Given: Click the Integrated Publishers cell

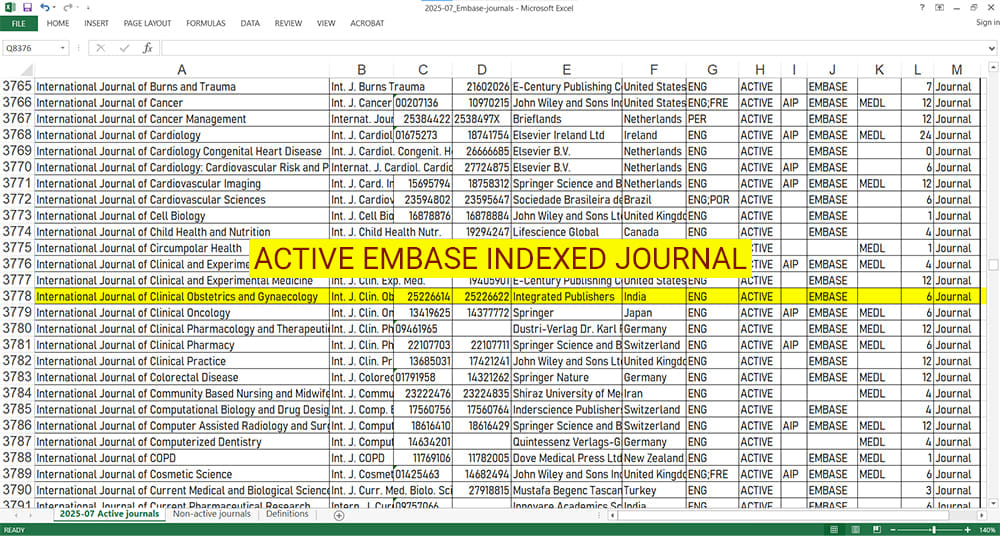Looking at the screenshot, I should pos(566,297).
